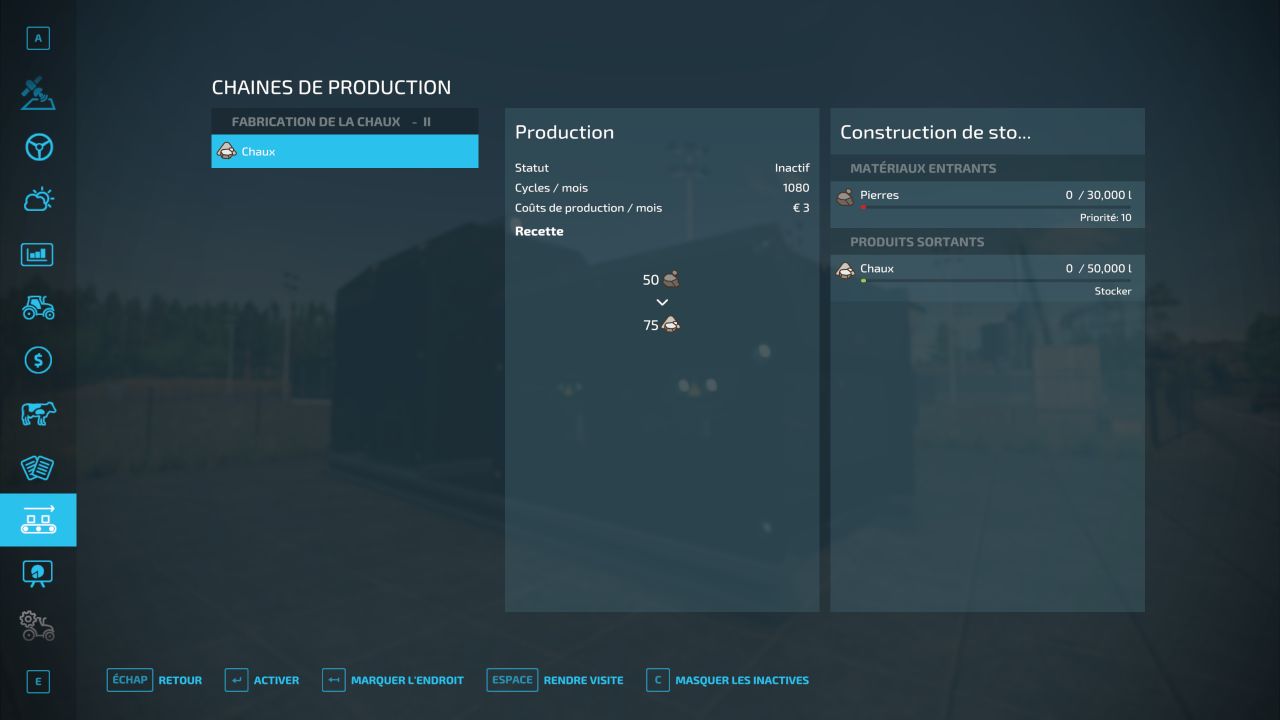Click the lime icon in recipe output
This screenshot has width=1280, height=720.
click(671, 324)
